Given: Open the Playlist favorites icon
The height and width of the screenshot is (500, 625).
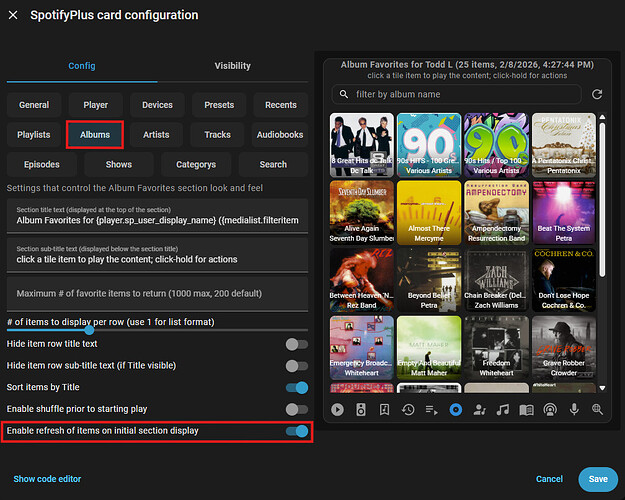Looking at the screenshot, I should click(432, 410).
